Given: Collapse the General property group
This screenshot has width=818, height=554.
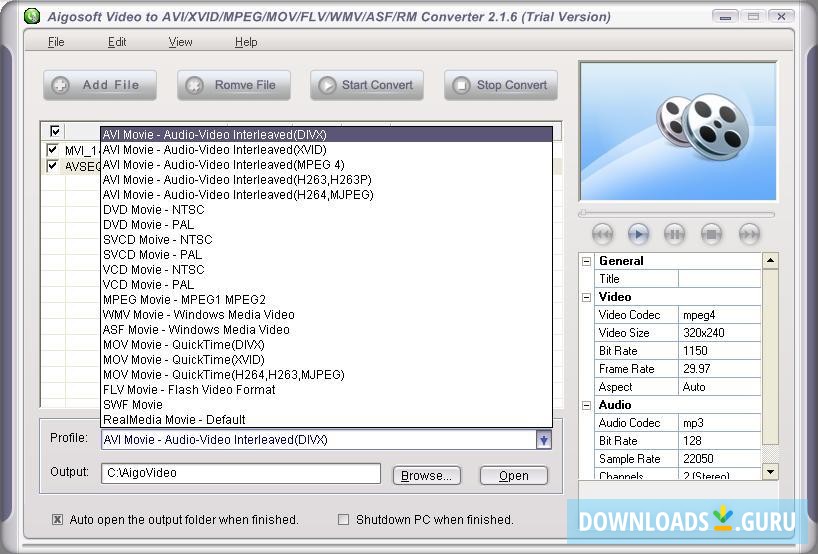Looking at the screenshot, I should tap(586, 261).
